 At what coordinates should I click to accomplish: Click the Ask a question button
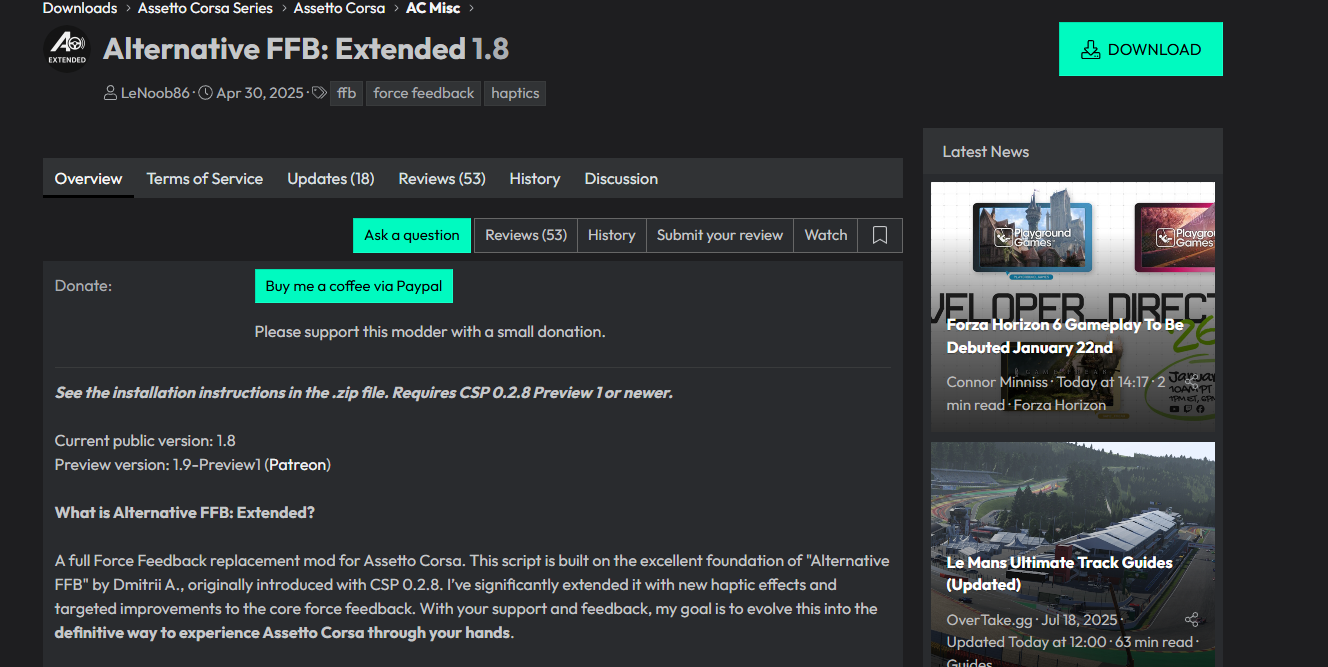(412, 235)
